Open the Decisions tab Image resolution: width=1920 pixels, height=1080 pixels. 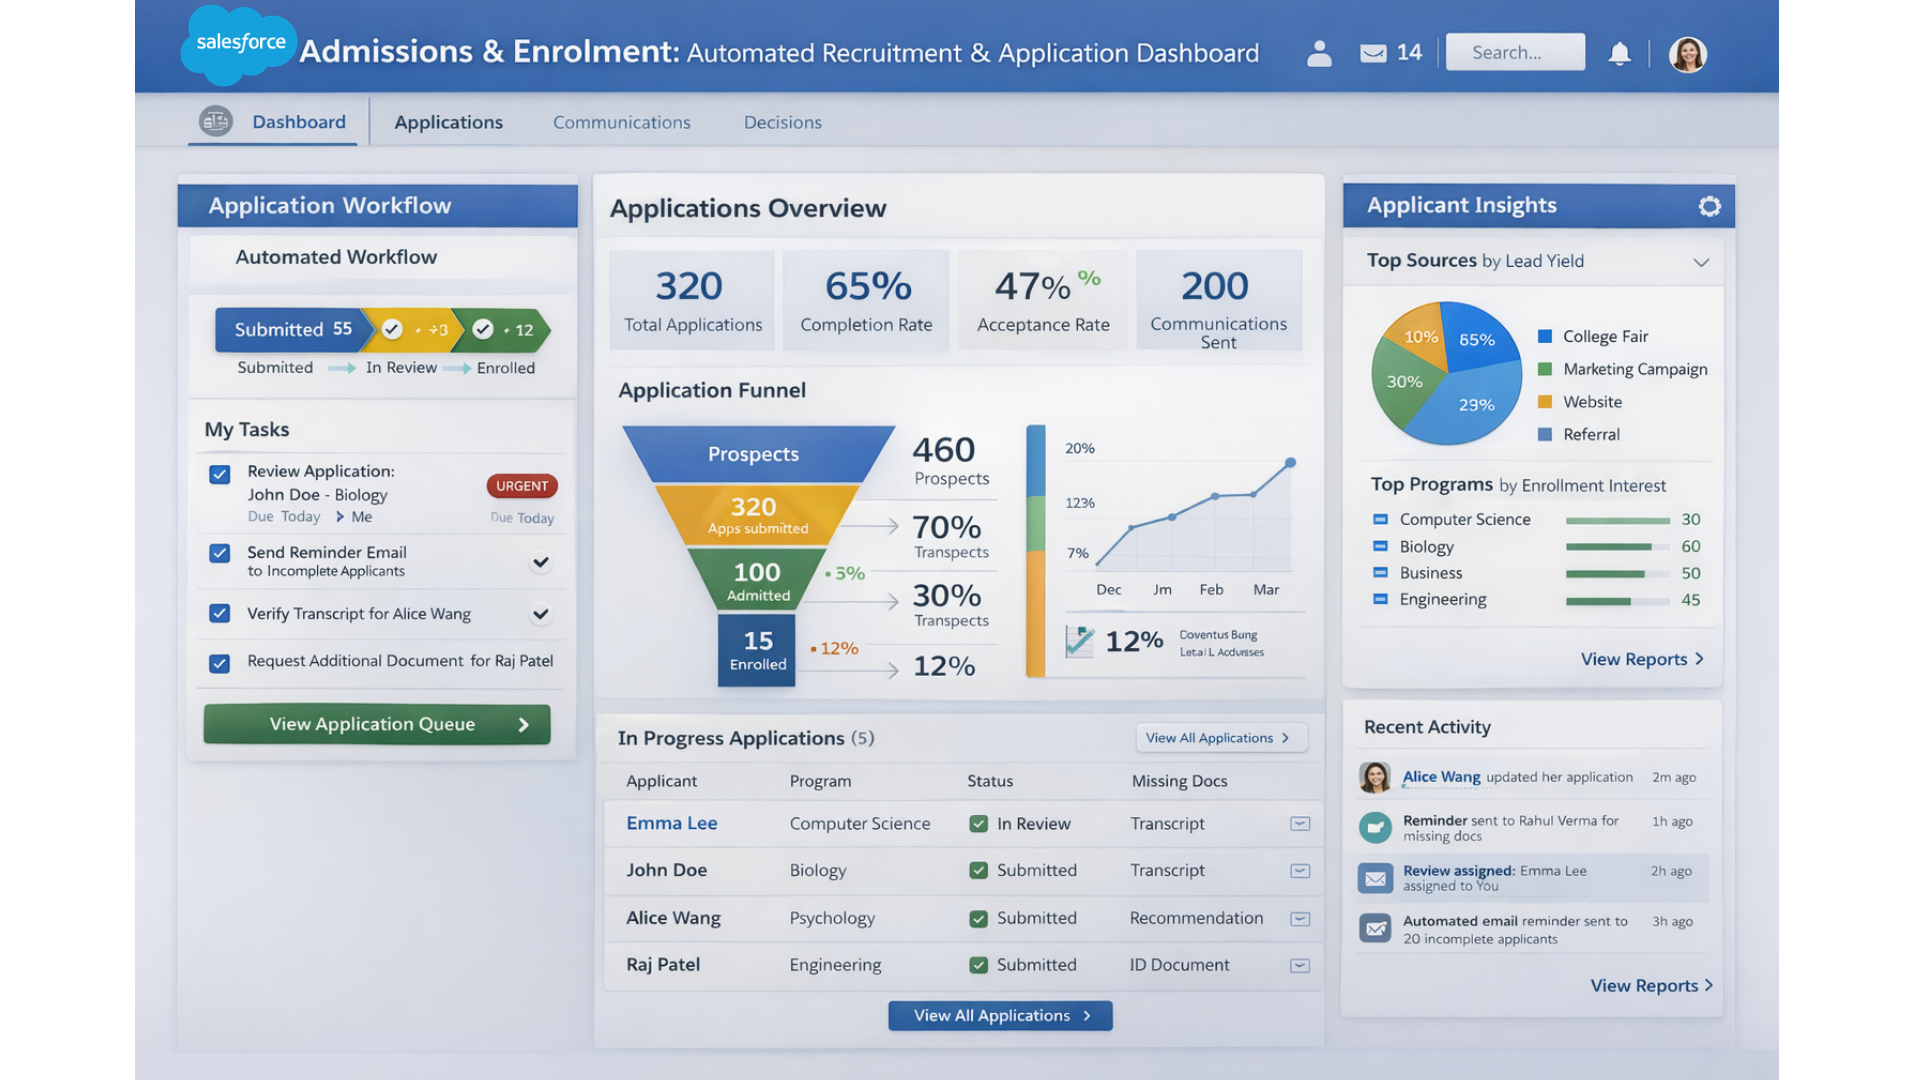click(782, 122)
